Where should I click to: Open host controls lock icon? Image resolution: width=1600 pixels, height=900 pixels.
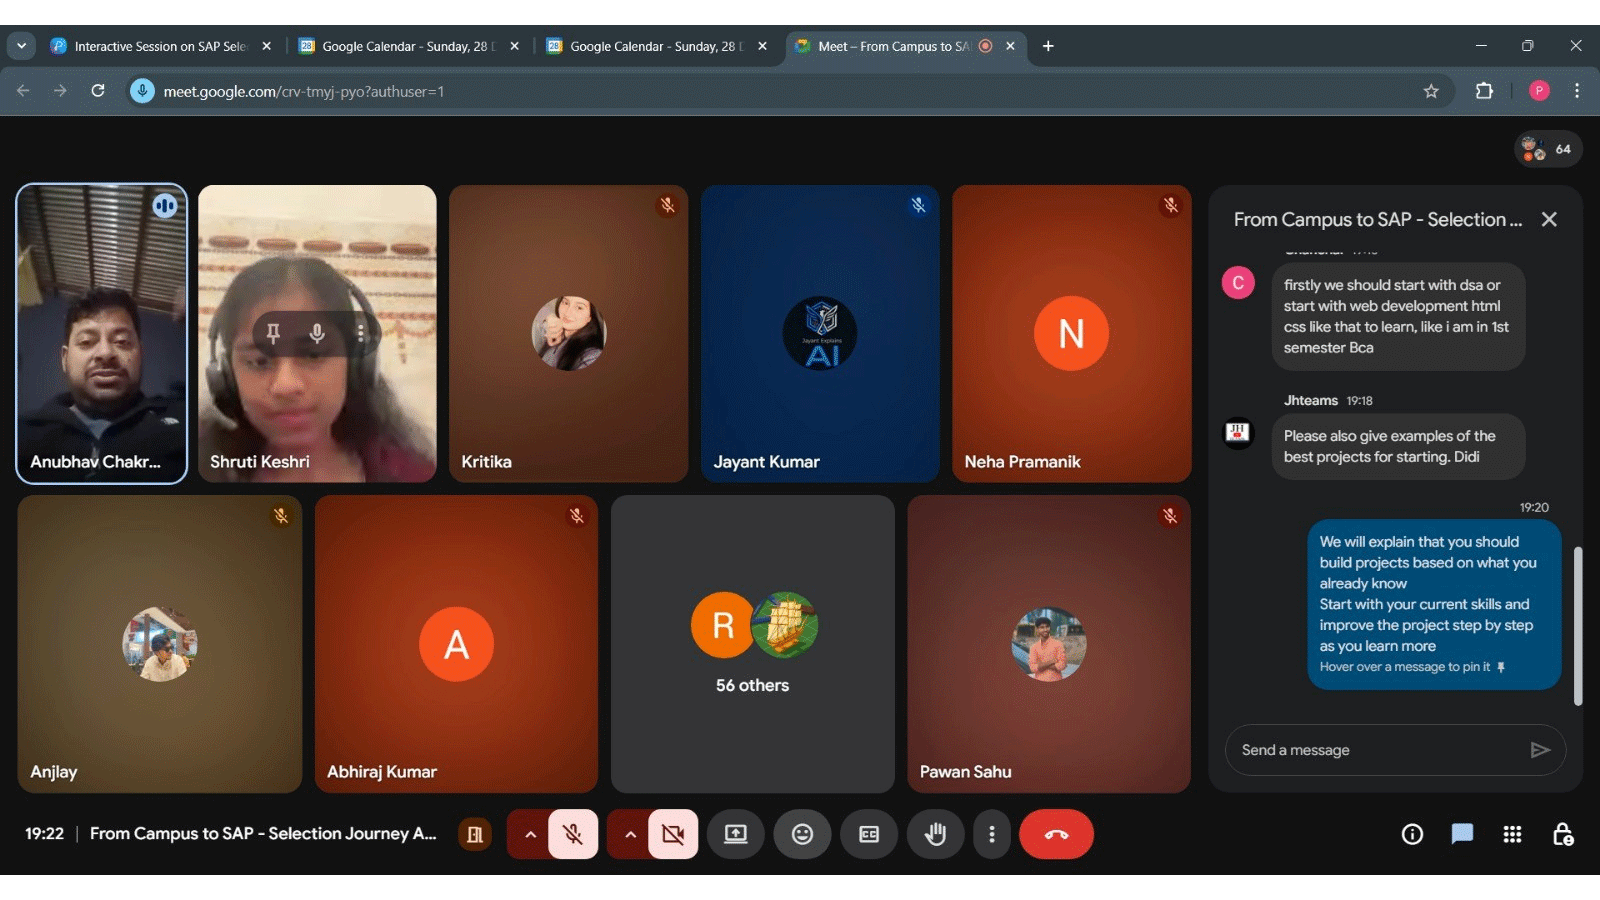pyautogui.click(x=1562, y=834)
